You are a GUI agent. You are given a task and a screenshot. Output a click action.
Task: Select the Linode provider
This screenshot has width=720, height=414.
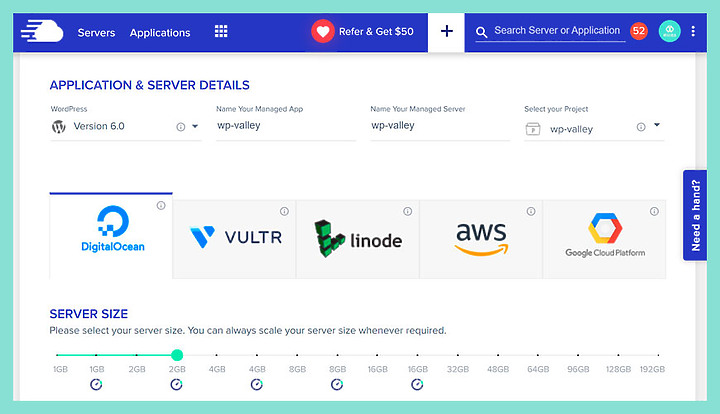pyautogui.click(x=358, y=239)
